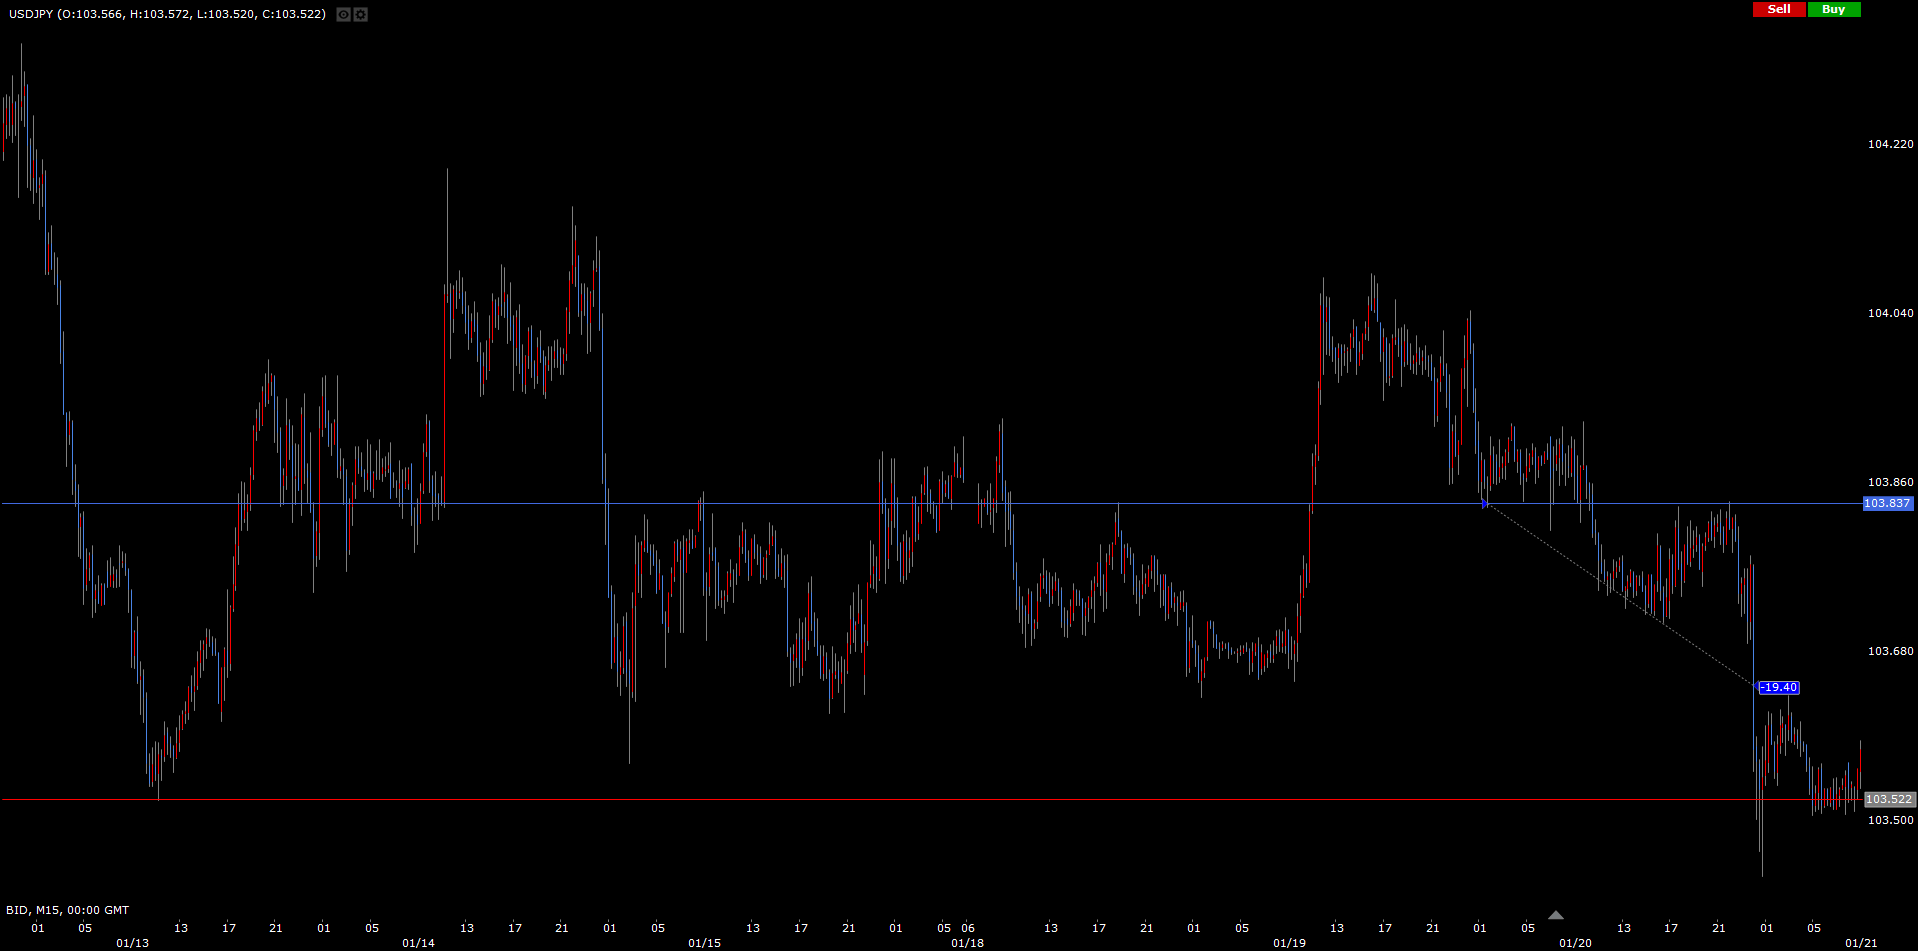Click the BID, M15 timeframe label
The image size is (1918, 951).
click(x=67, y=910)
